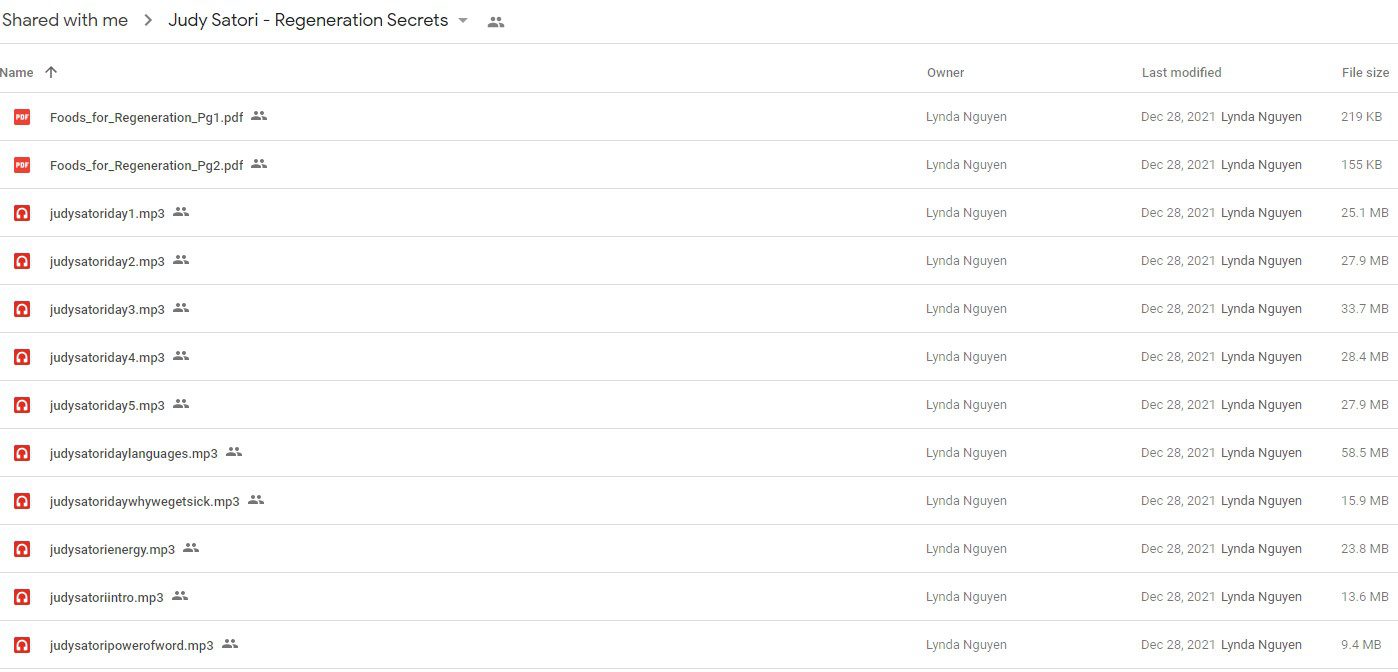
Task: Open the folder name dropdown arrow
Action: click(x=463, y=21)
